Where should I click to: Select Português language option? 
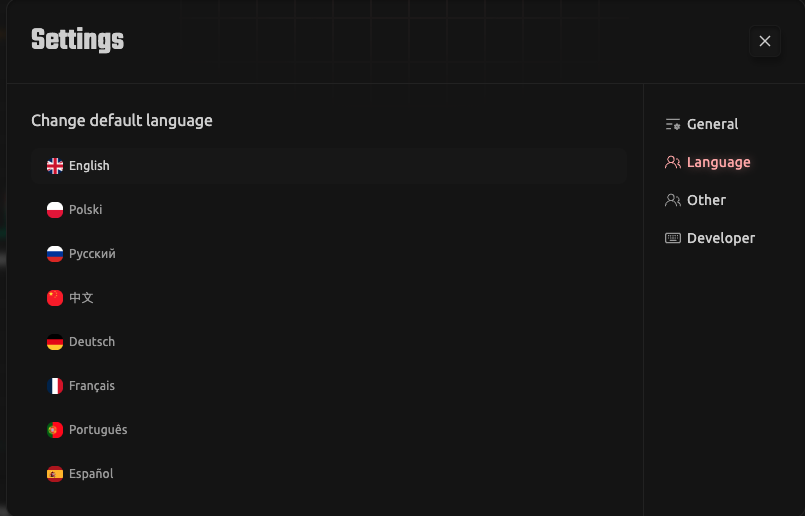pos(329,430)
